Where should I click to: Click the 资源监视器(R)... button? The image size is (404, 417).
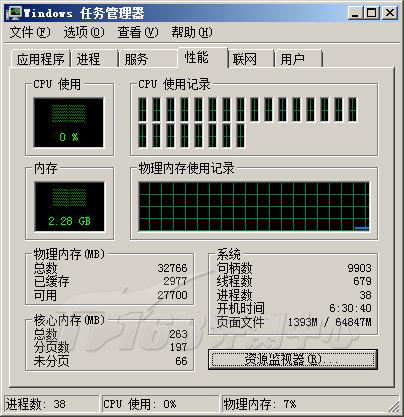[293, 359]
